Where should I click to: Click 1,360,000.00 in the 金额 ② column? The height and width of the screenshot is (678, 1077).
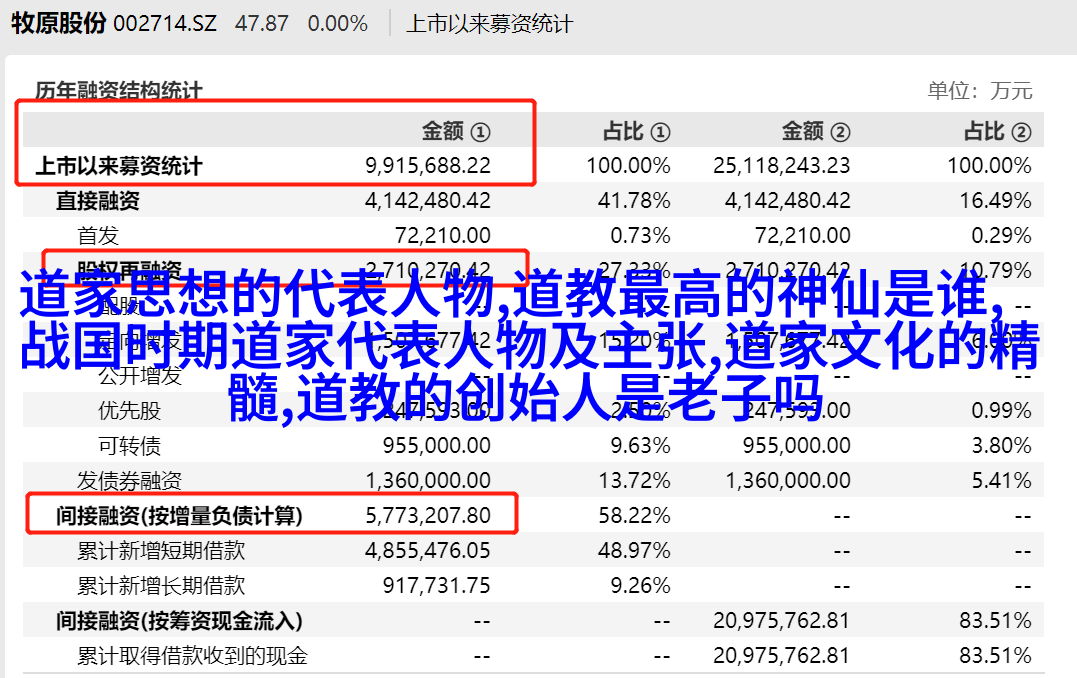point(788,481)
